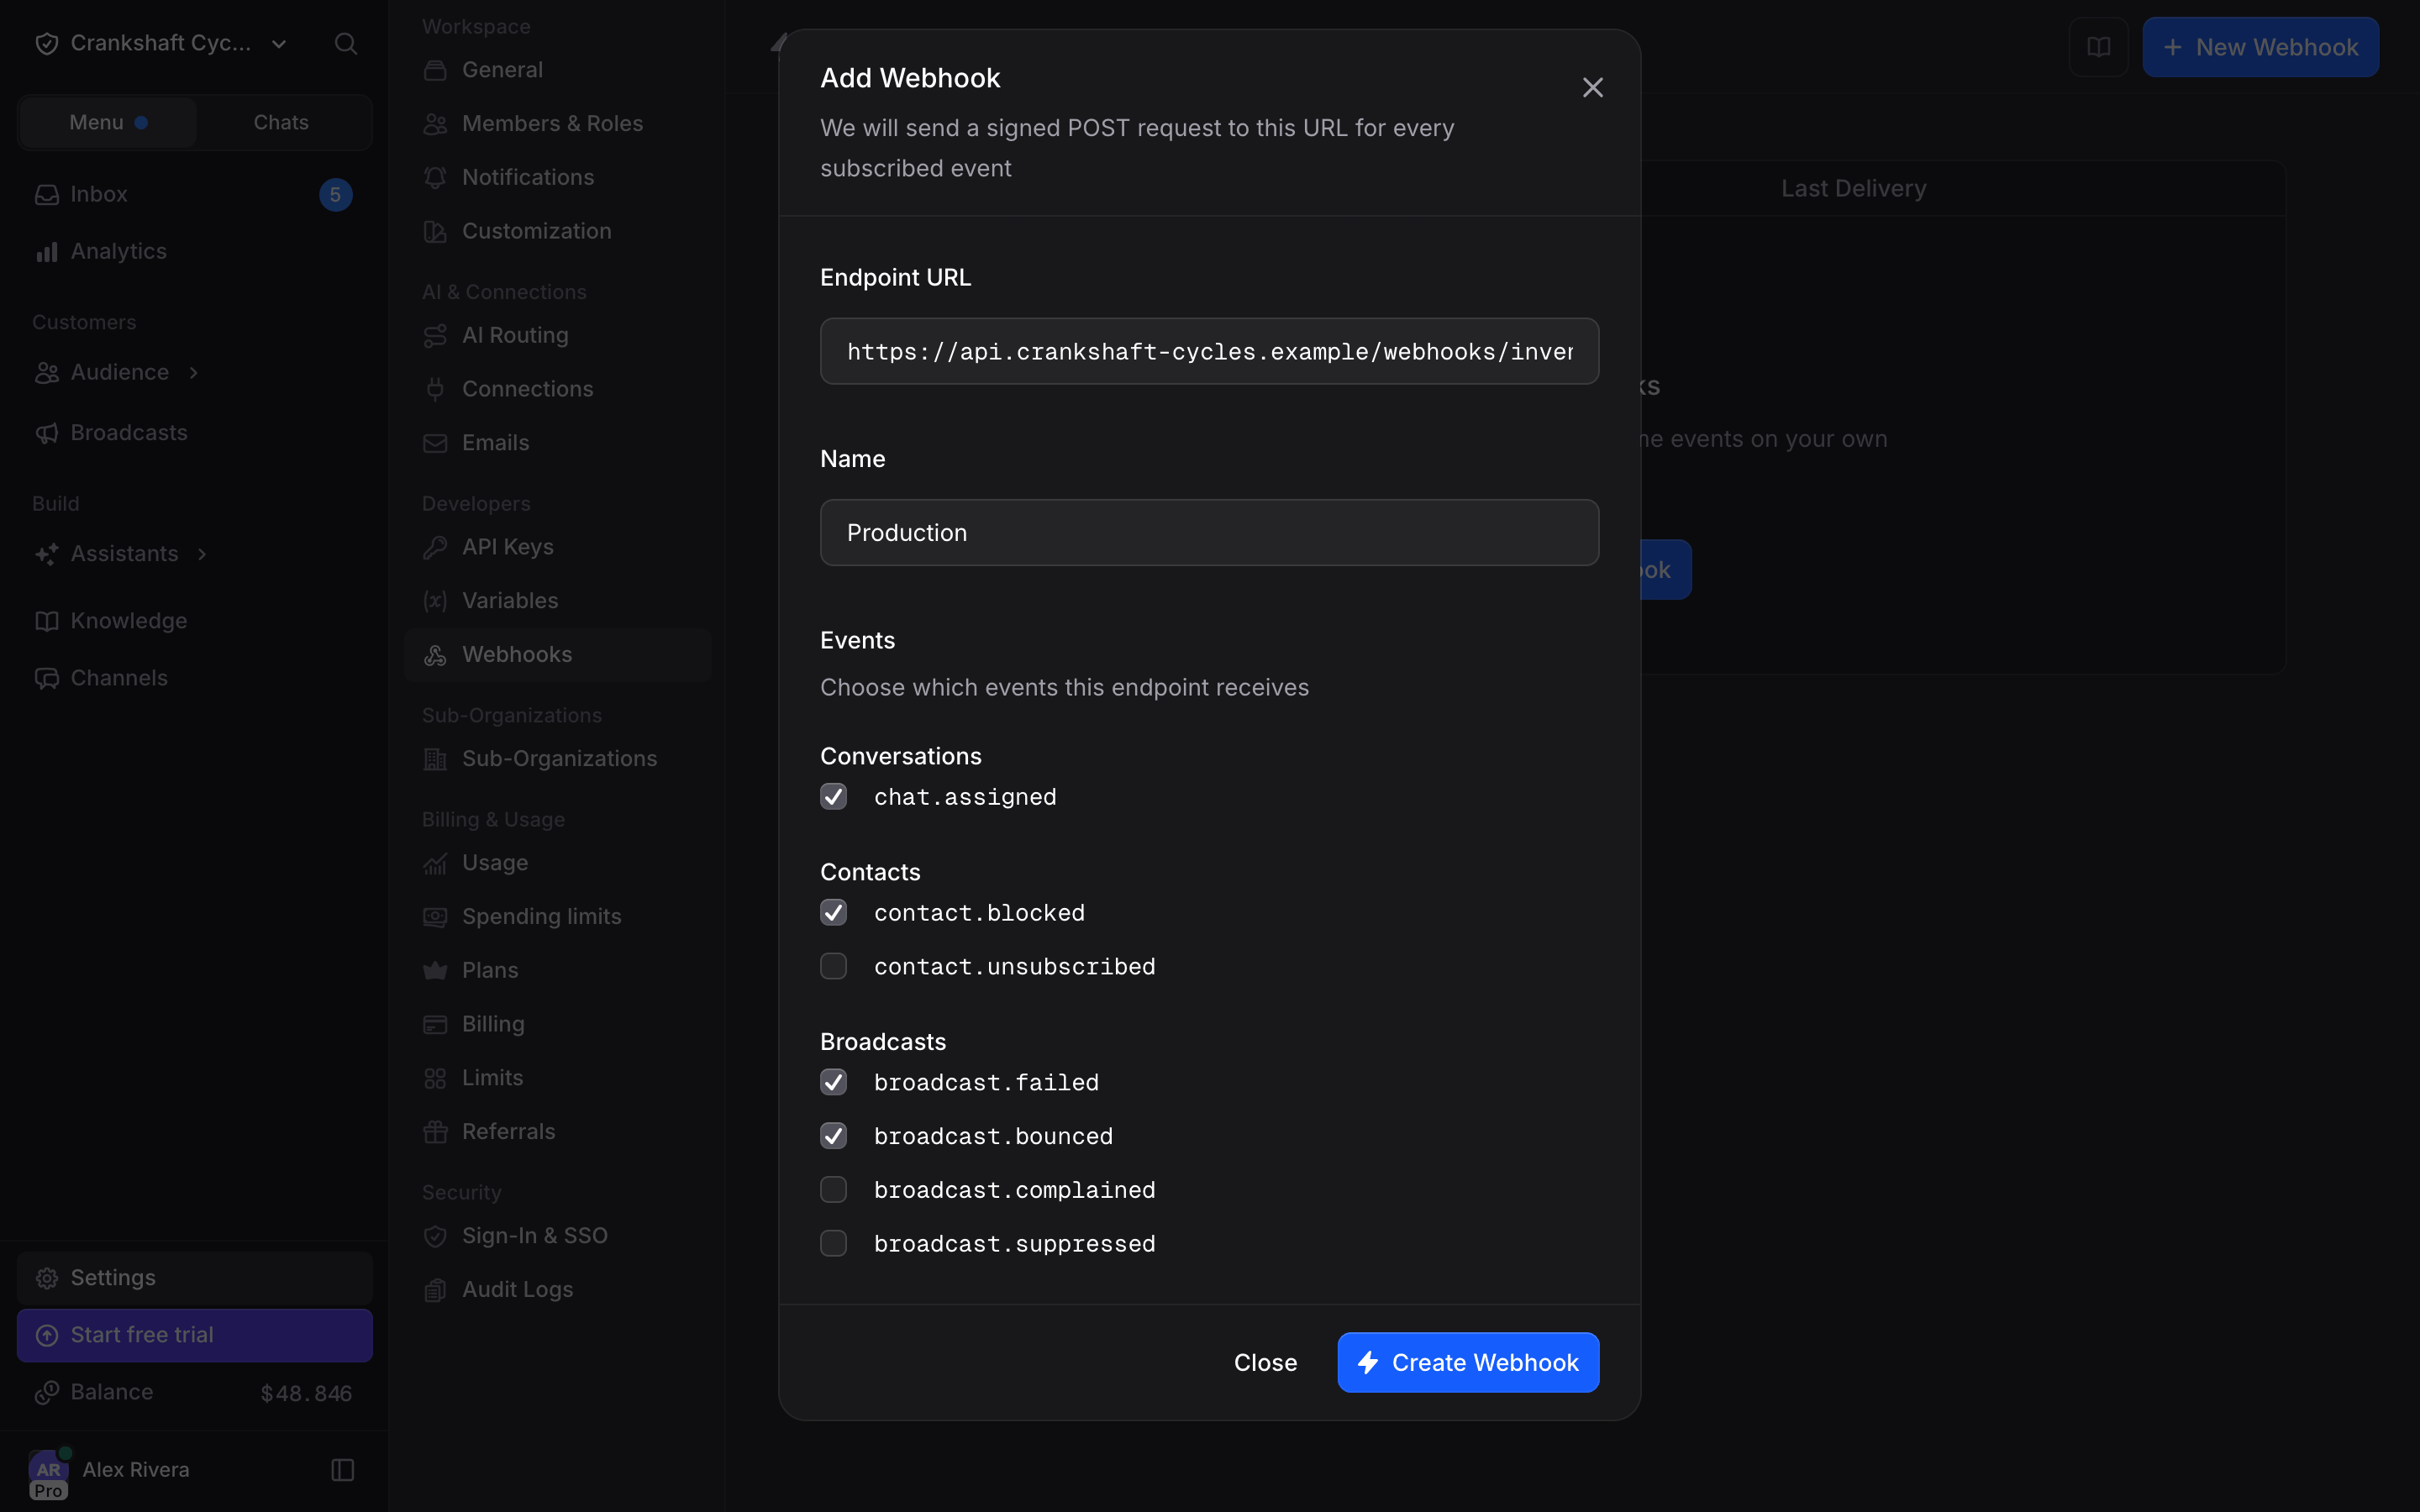
Task: Expand the Audience submenu chevron
Action: coord(194,372)
